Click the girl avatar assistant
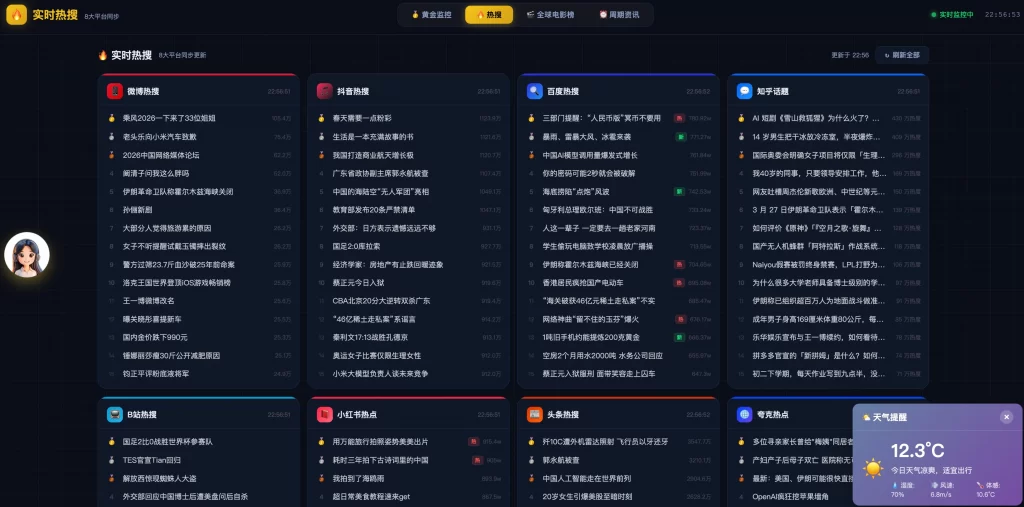1024x507 pixels. tap(27, 255)
